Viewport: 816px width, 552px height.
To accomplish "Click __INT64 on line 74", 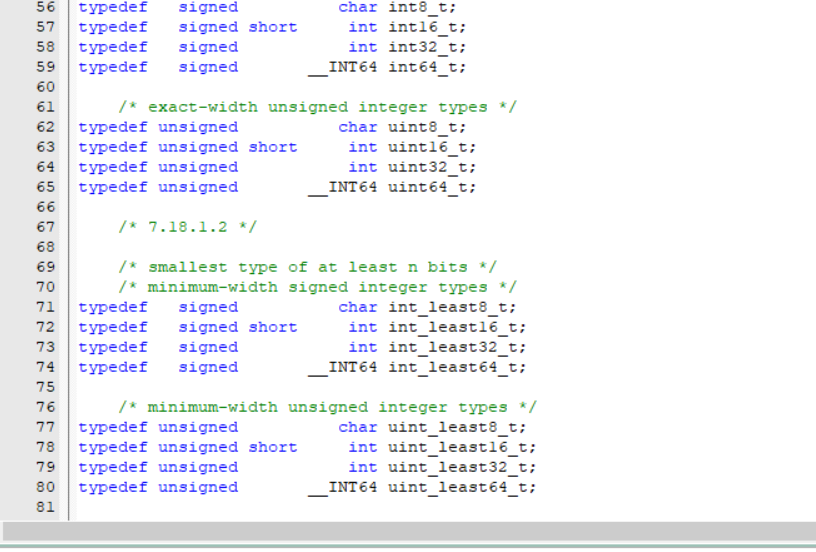I will [x=342, y=368].
